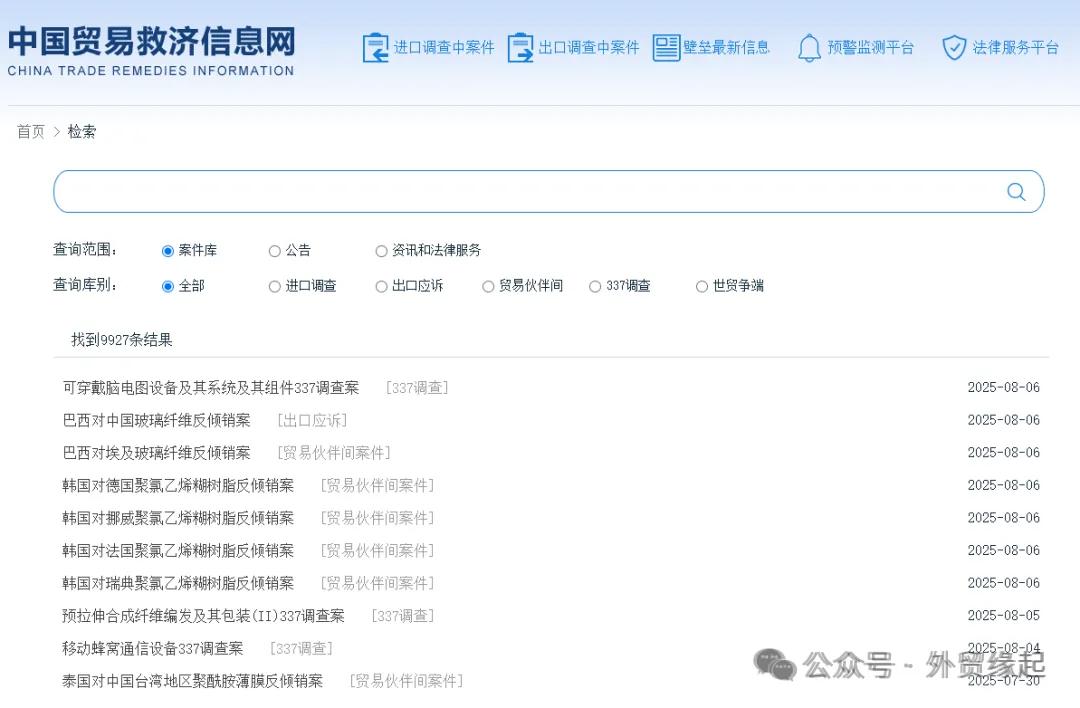This screenshot has height=708, width=1080.
Task: Click the checkmark inside the shield icon
Action: click(x=954, y=46)
